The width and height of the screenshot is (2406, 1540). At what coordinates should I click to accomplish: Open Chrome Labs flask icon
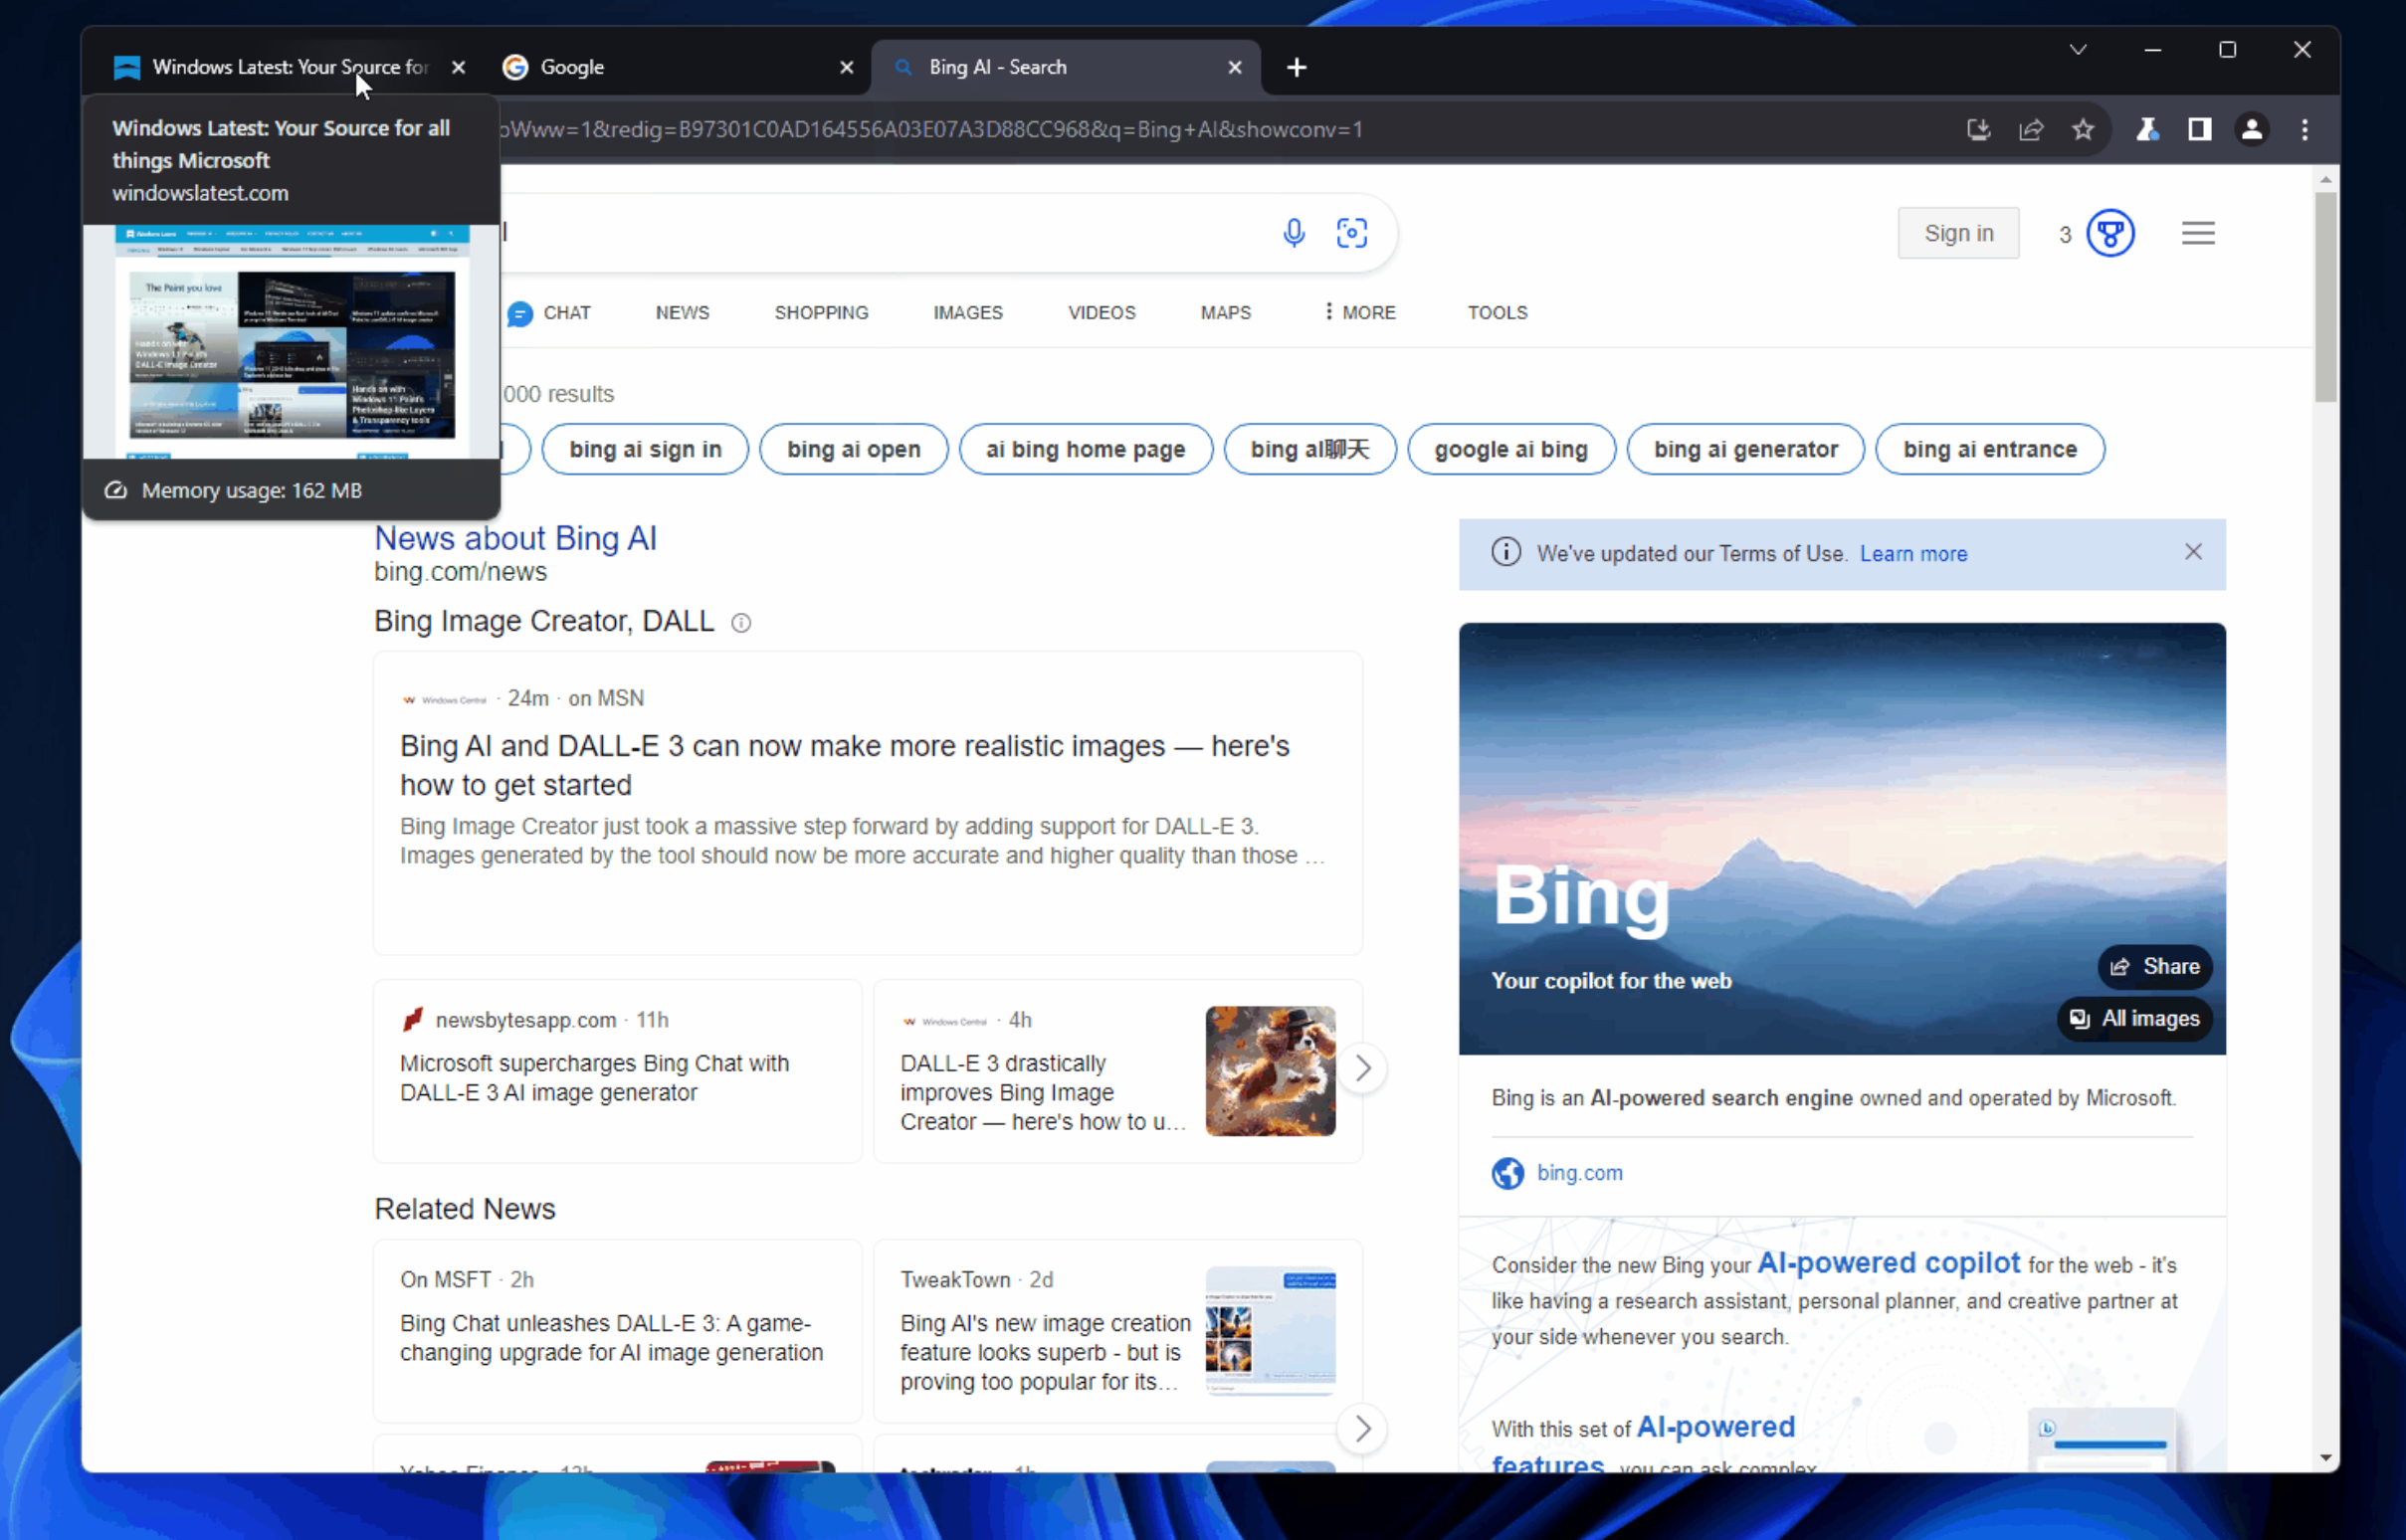click(x=2147, y=129)
